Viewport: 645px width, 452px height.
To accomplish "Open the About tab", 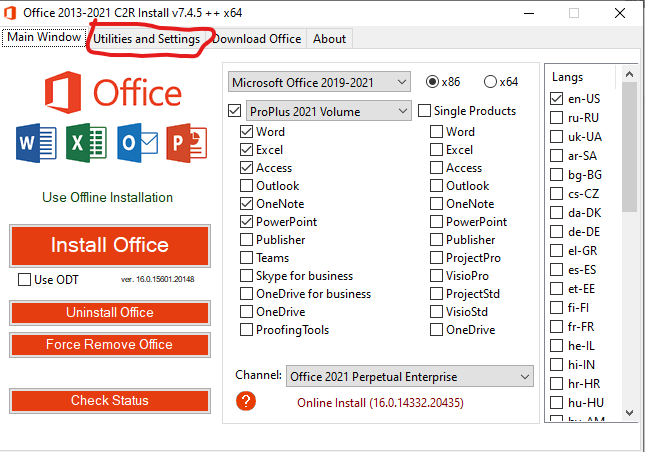I will coord(329,39).
